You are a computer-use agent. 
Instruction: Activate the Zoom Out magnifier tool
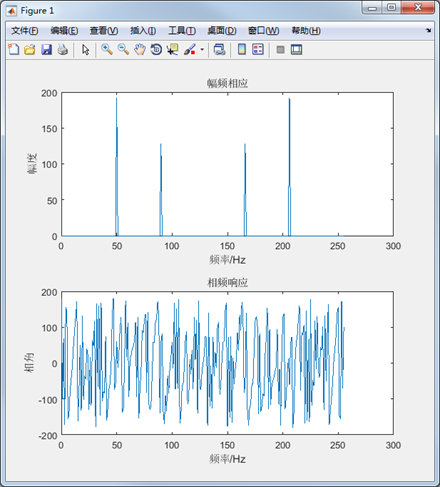(123, 50)
